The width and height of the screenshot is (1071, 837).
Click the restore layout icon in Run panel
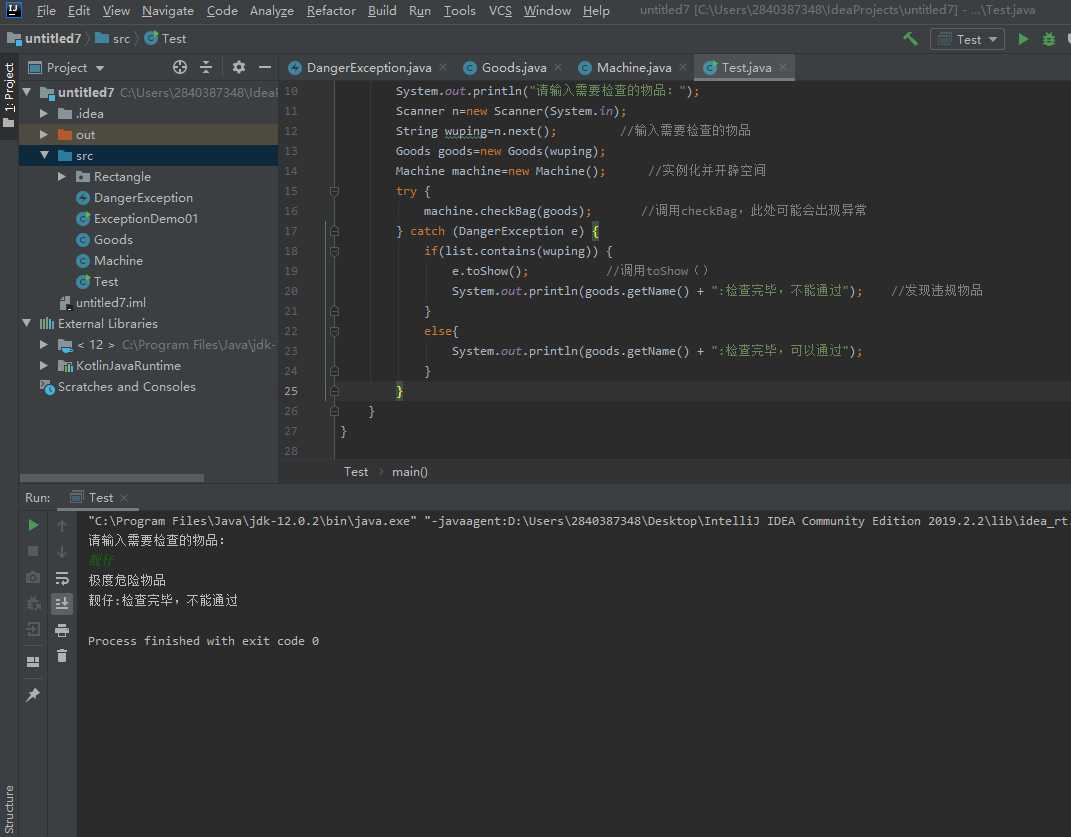point(33,661)
